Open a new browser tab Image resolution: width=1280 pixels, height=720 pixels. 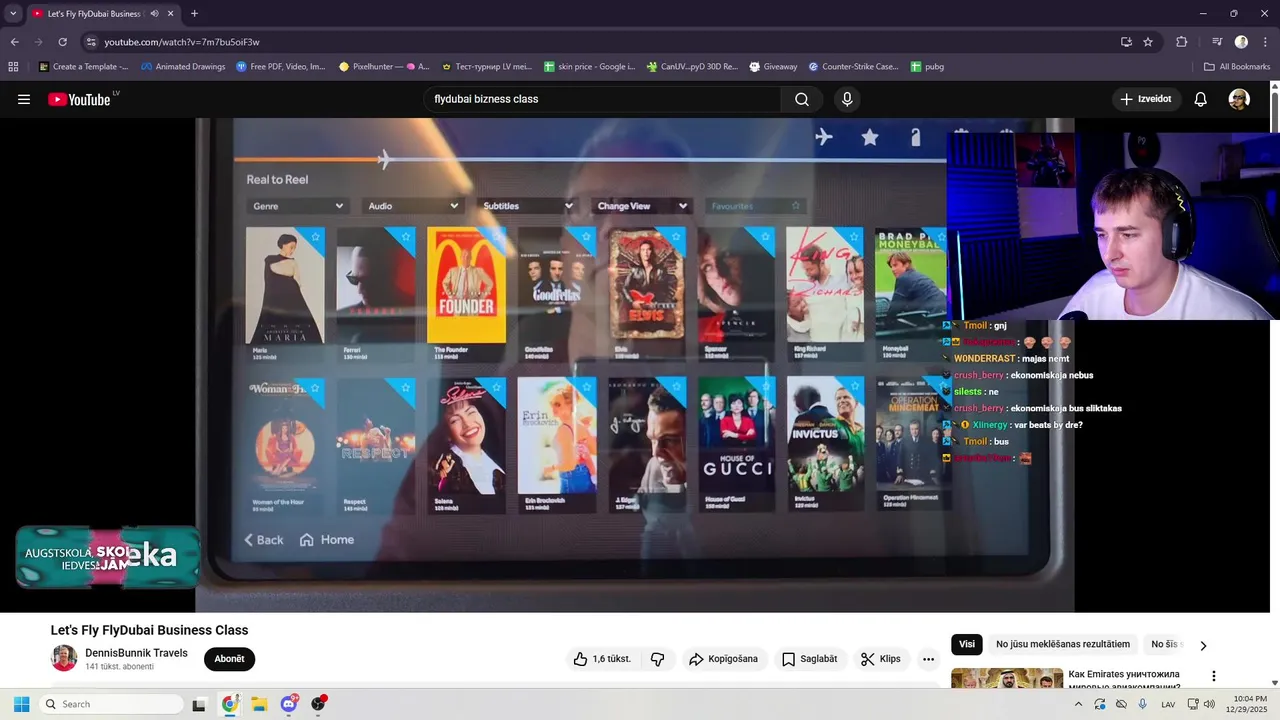194,14
